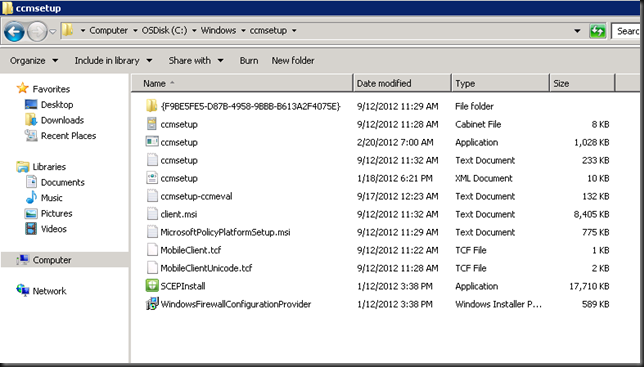Select the ccmsetup-ccmeval file icon
Image resolution: width=644 pixels, height=367 pixels.
pyautogui.click(x=152, y=196)
